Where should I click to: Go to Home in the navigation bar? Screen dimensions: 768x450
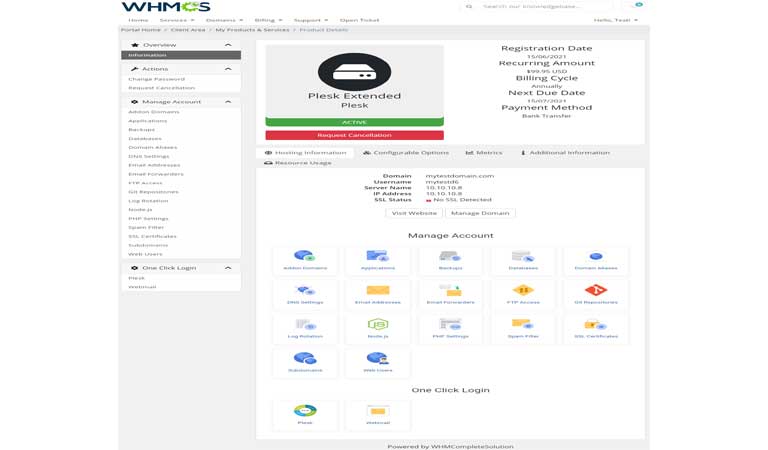pos(138,20)
